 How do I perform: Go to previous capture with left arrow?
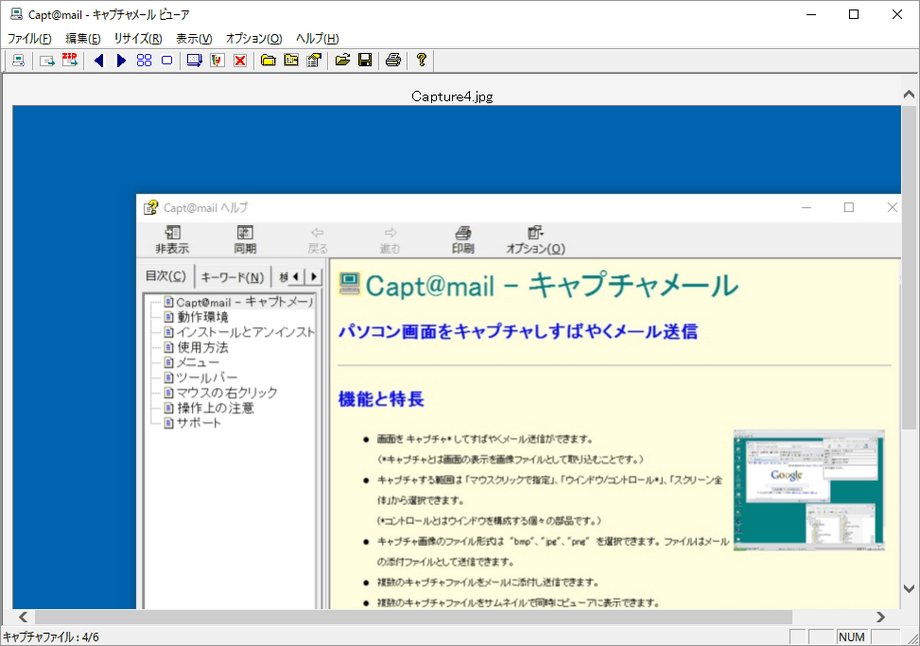[99, 60]
